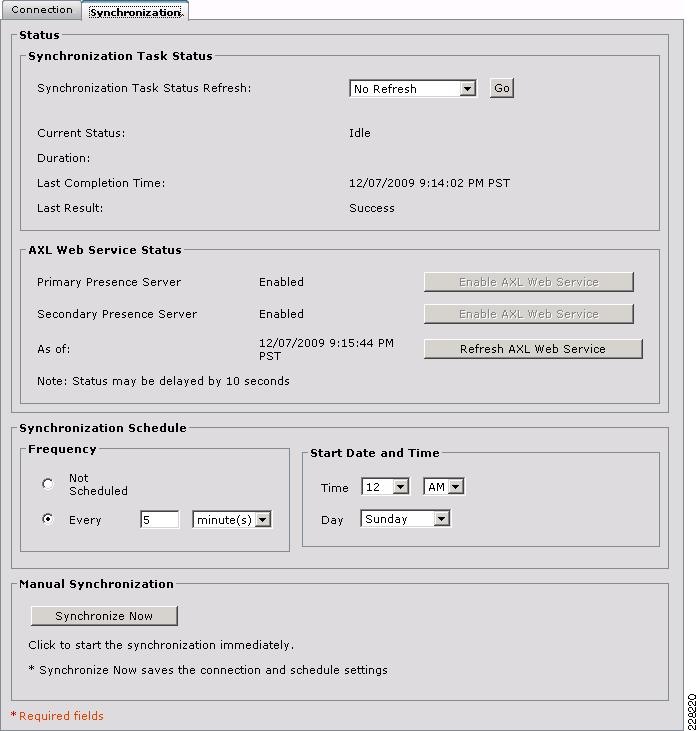Screen dimensions: 697x731
Task: Open the Synchronization Task Status Refresh dropdown
Action: click(x=413, y=88)
